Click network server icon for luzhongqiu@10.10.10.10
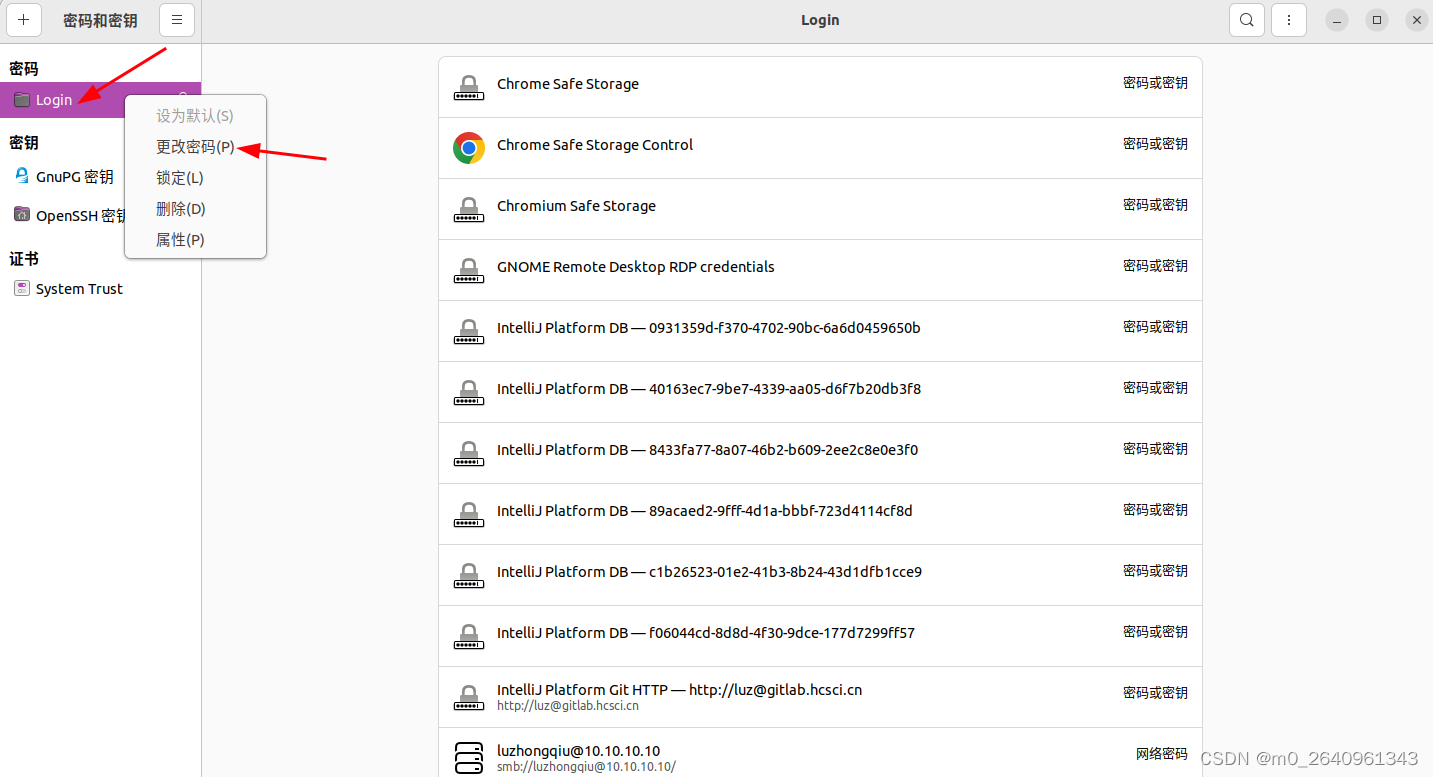Screen dimensions: 1433x777 click(468, 757)
